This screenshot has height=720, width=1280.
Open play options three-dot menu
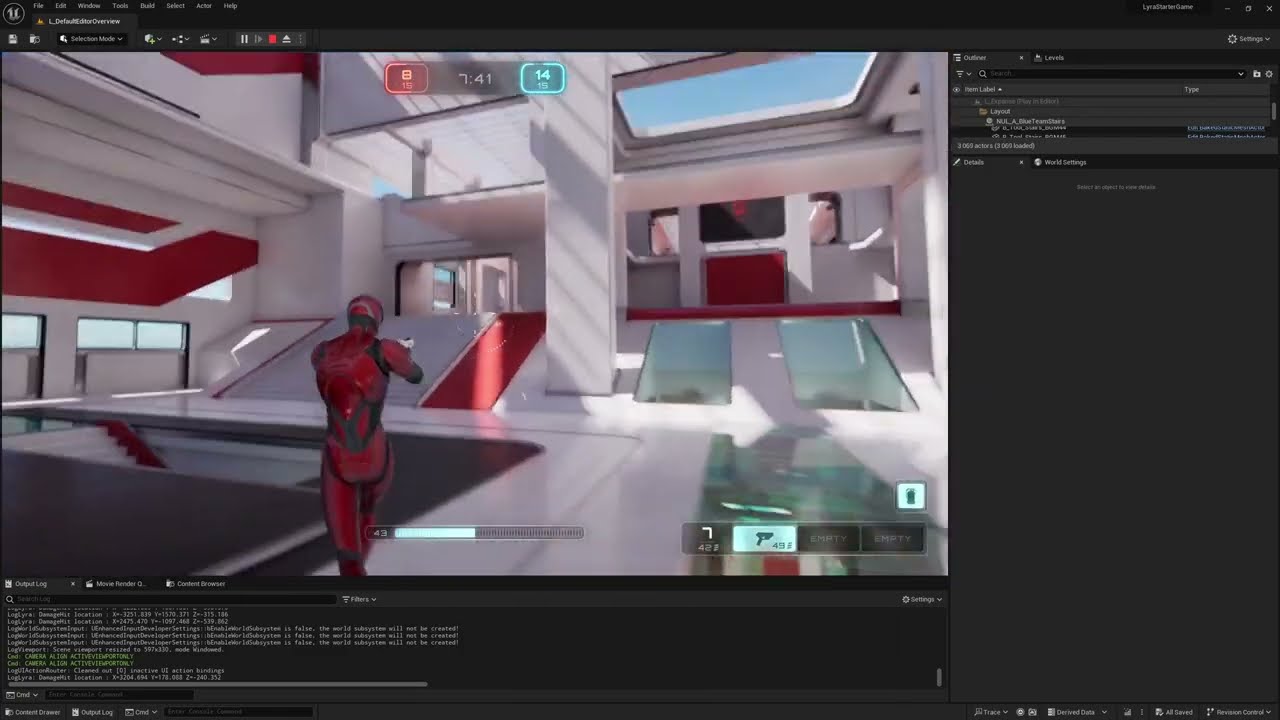pyautogui.click(x=300, y=39)
